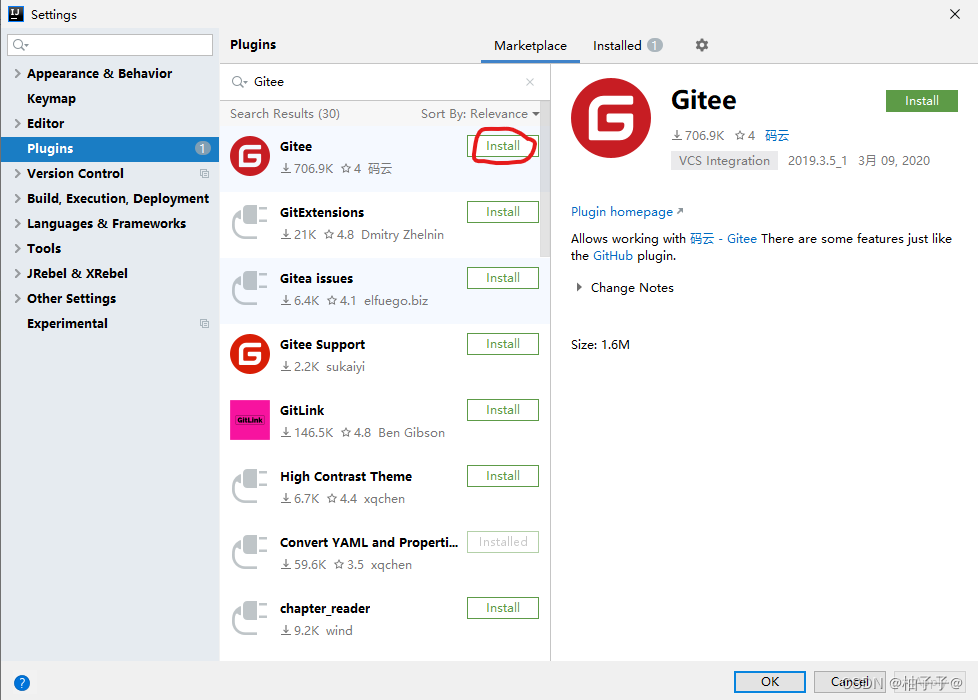This screenshot has width=978, height=700.
Task: Open the Sort By Relevance dropdown
Action: [x=480, y=114]
